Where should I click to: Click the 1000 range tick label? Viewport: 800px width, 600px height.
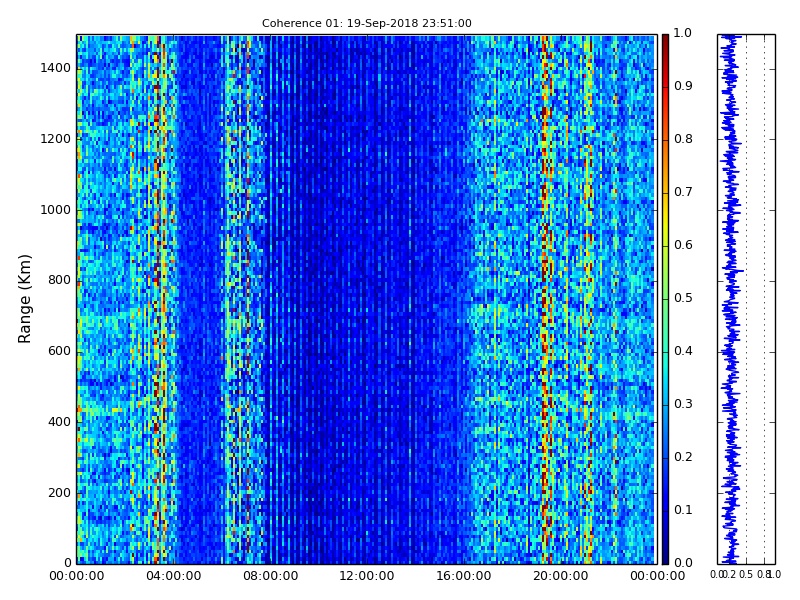click(x=56, y=210)
